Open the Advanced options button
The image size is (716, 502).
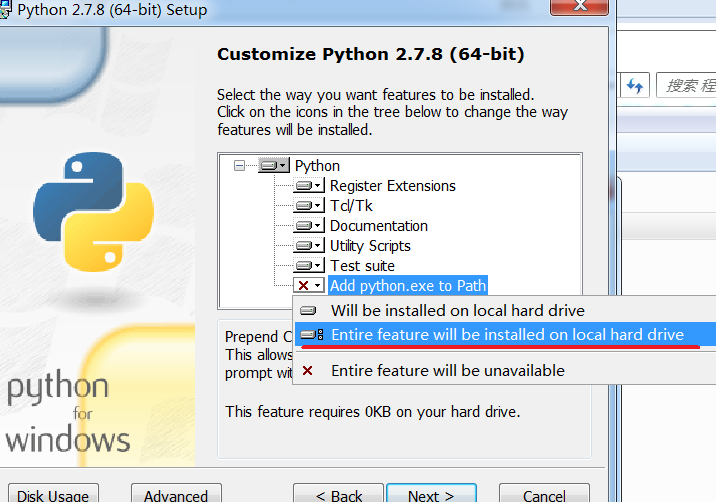(x=176, y=493)
